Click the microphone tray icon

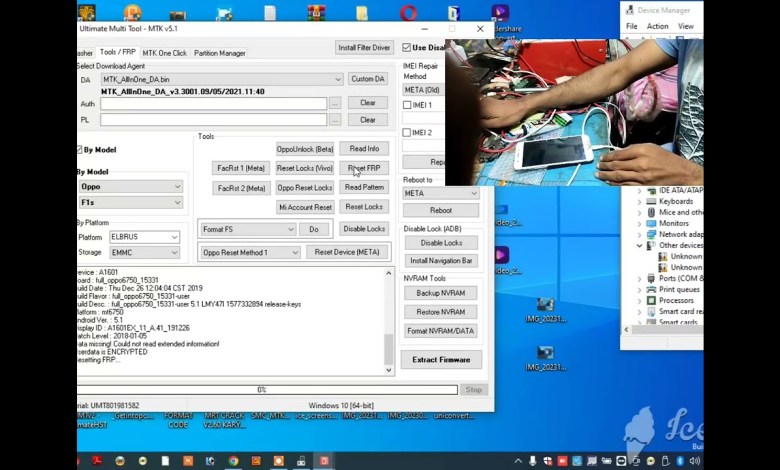(x=532, y=461)
